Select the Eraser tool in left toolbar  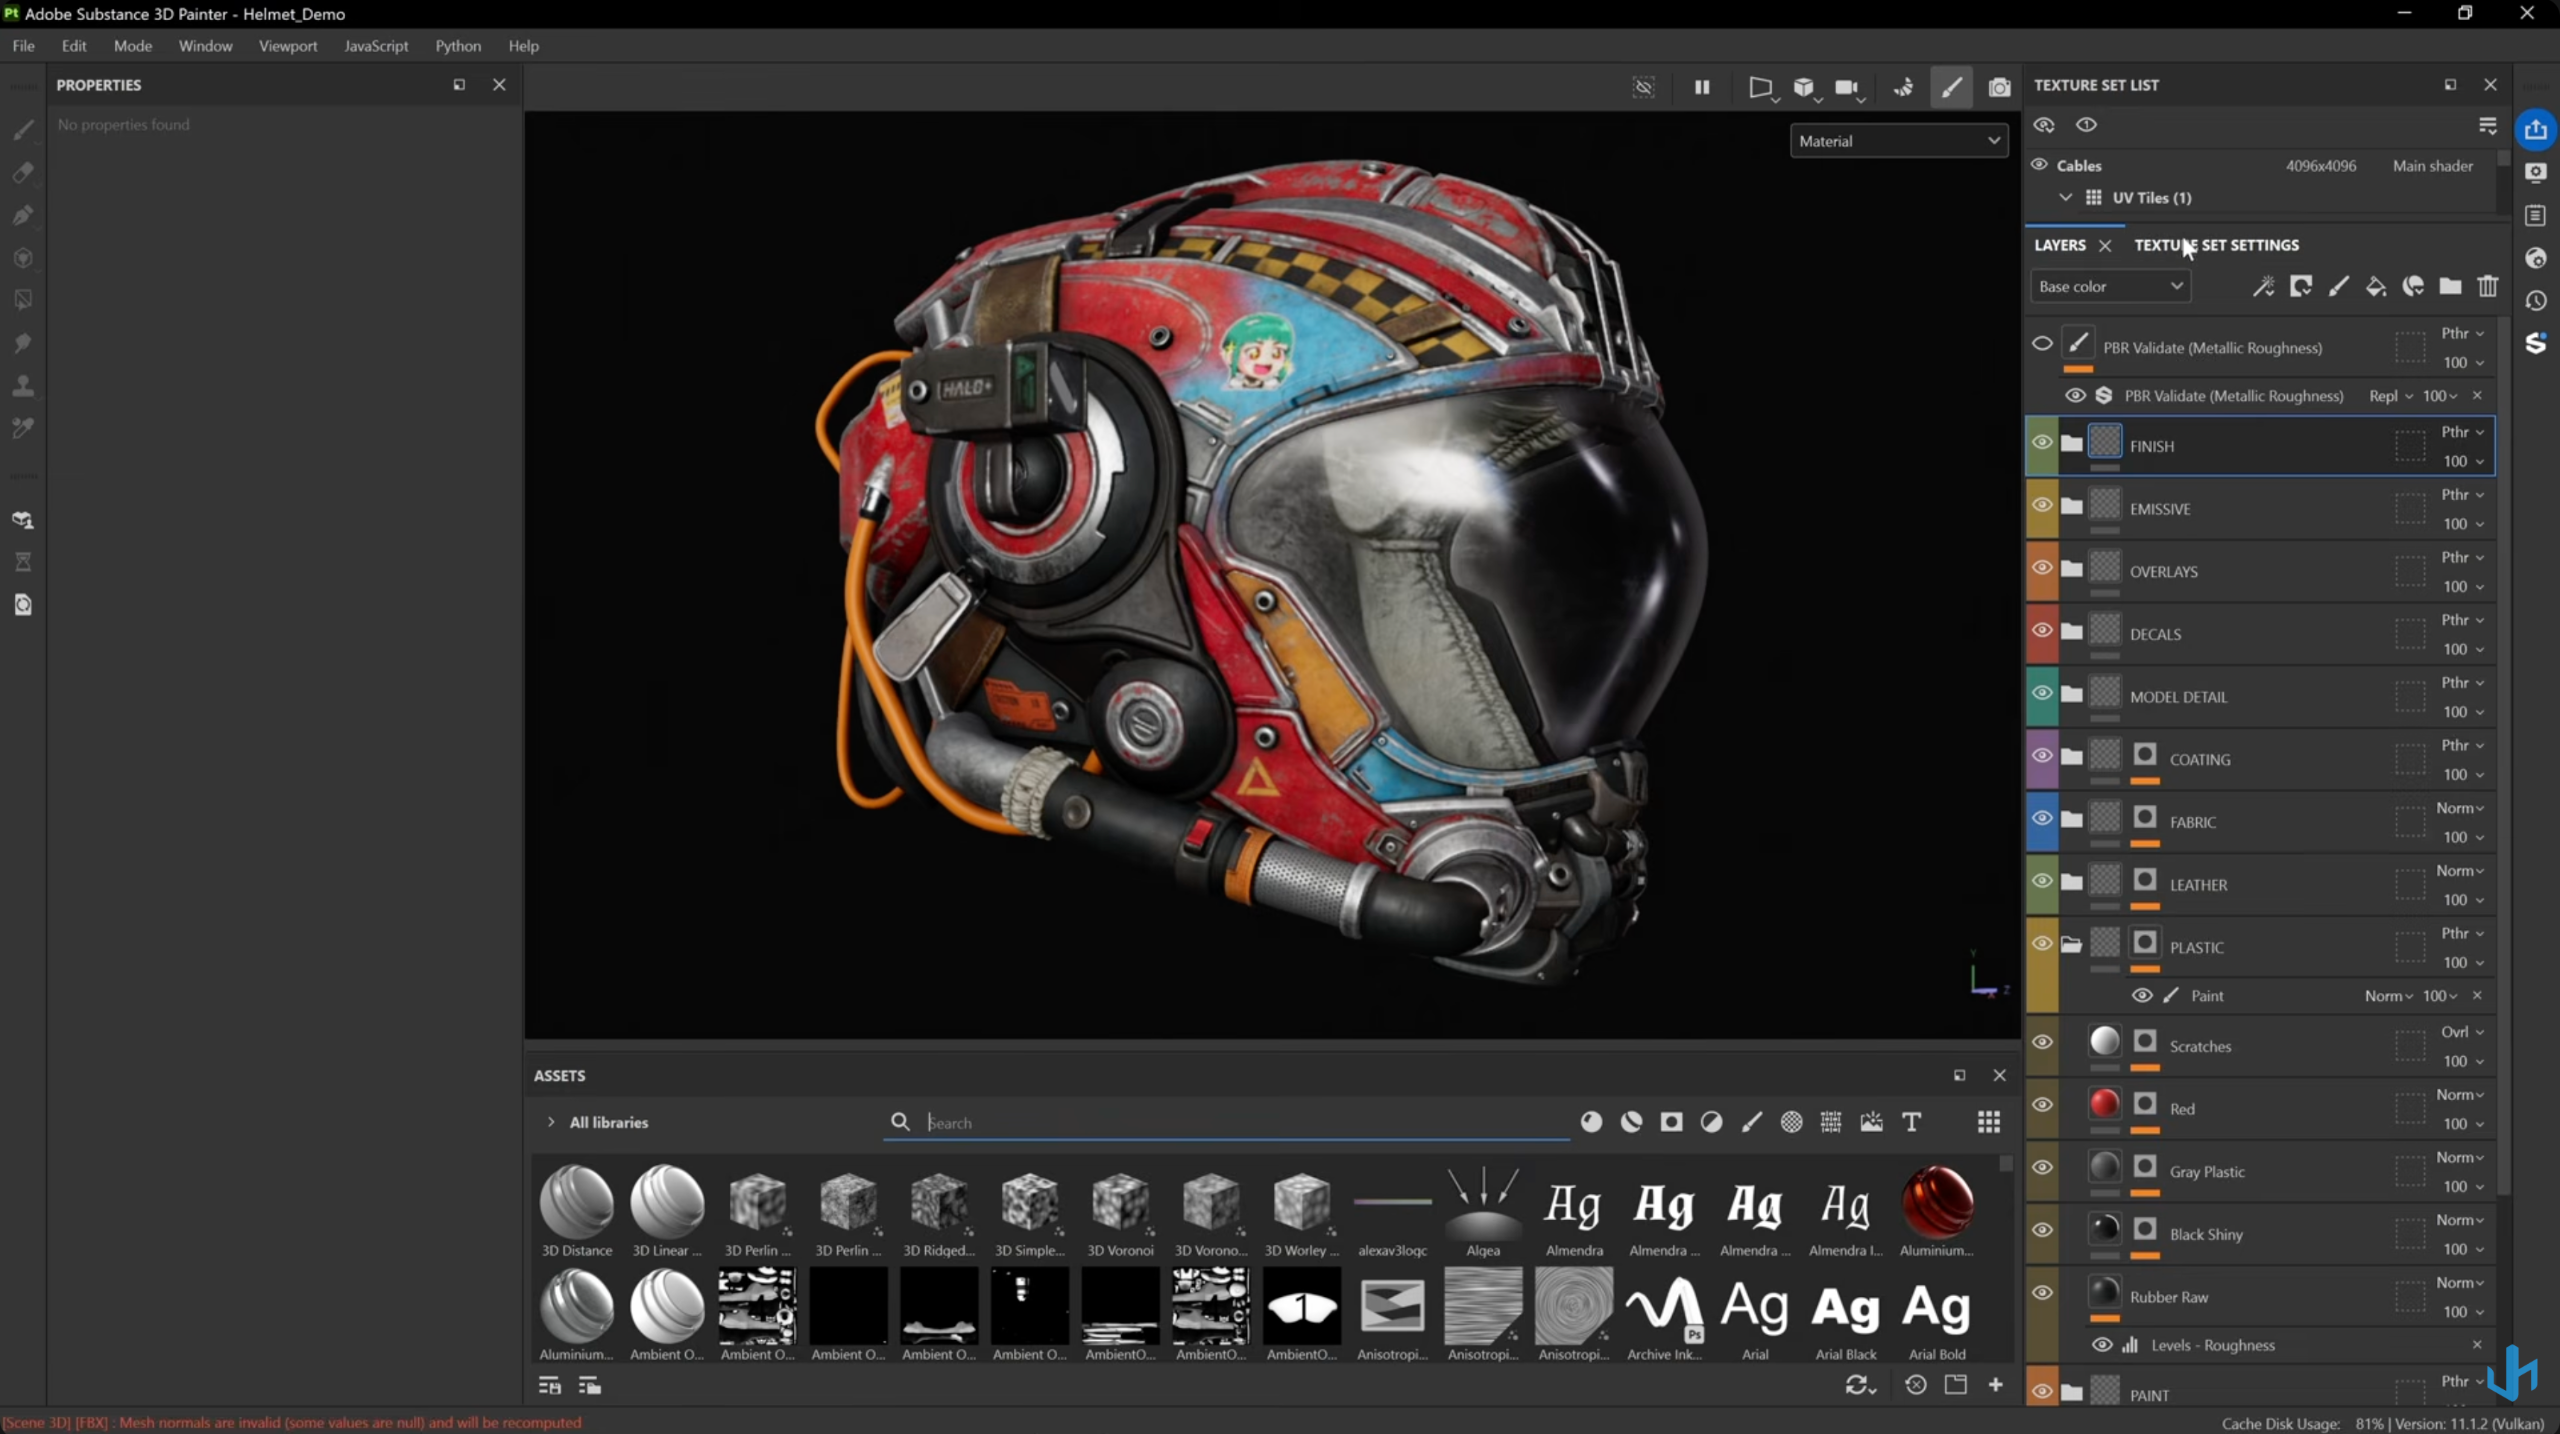pyautogui.click(x=23, y=173)
